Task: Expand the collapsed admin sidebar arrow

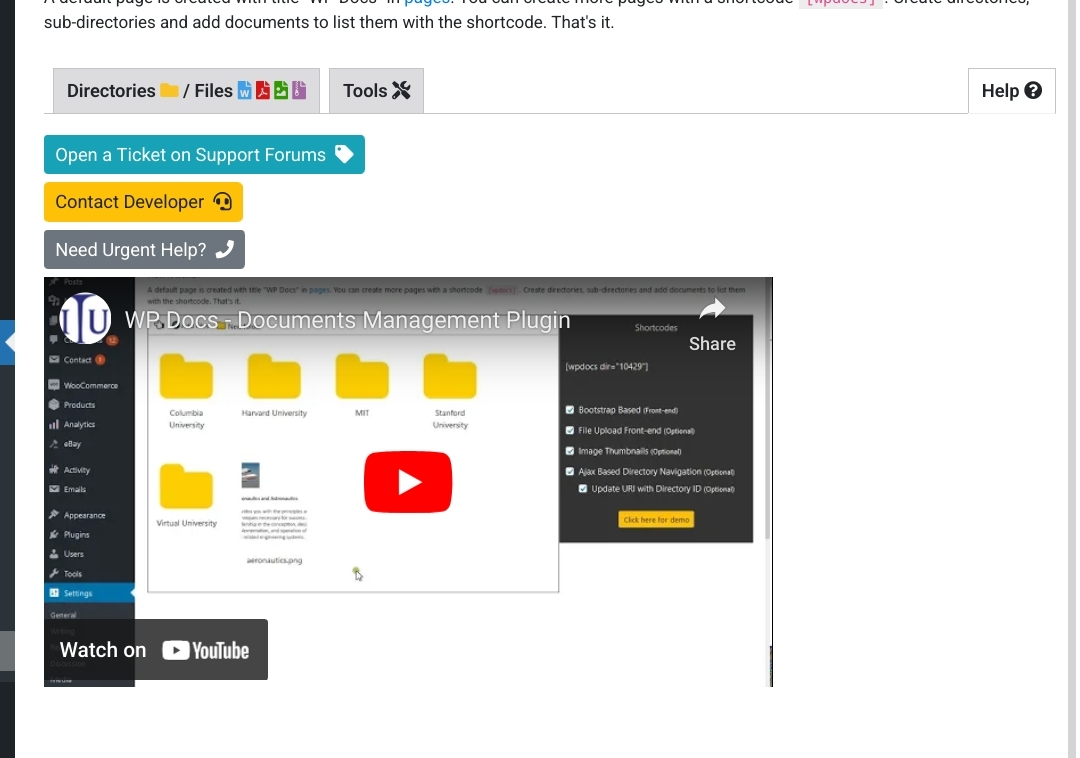Action: pos(8,342)
